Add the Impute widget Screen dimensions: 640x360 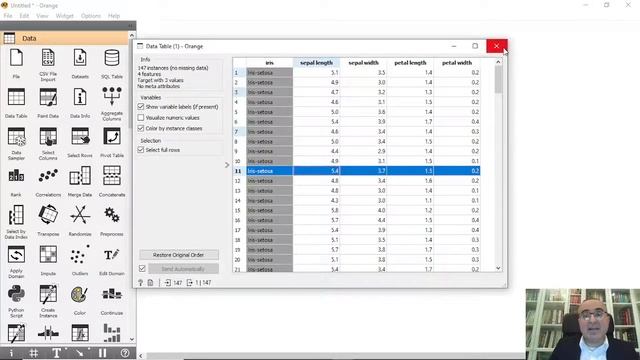(48, 255)
